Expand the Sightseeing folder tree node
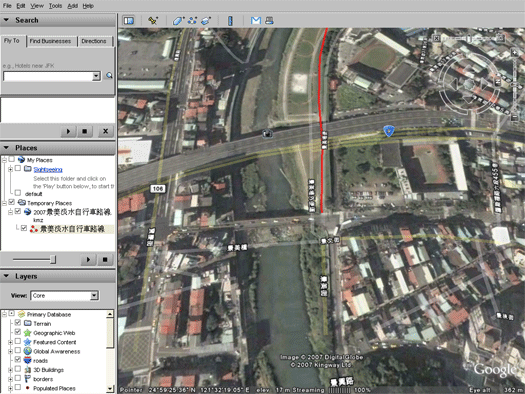 click(11, 169)
